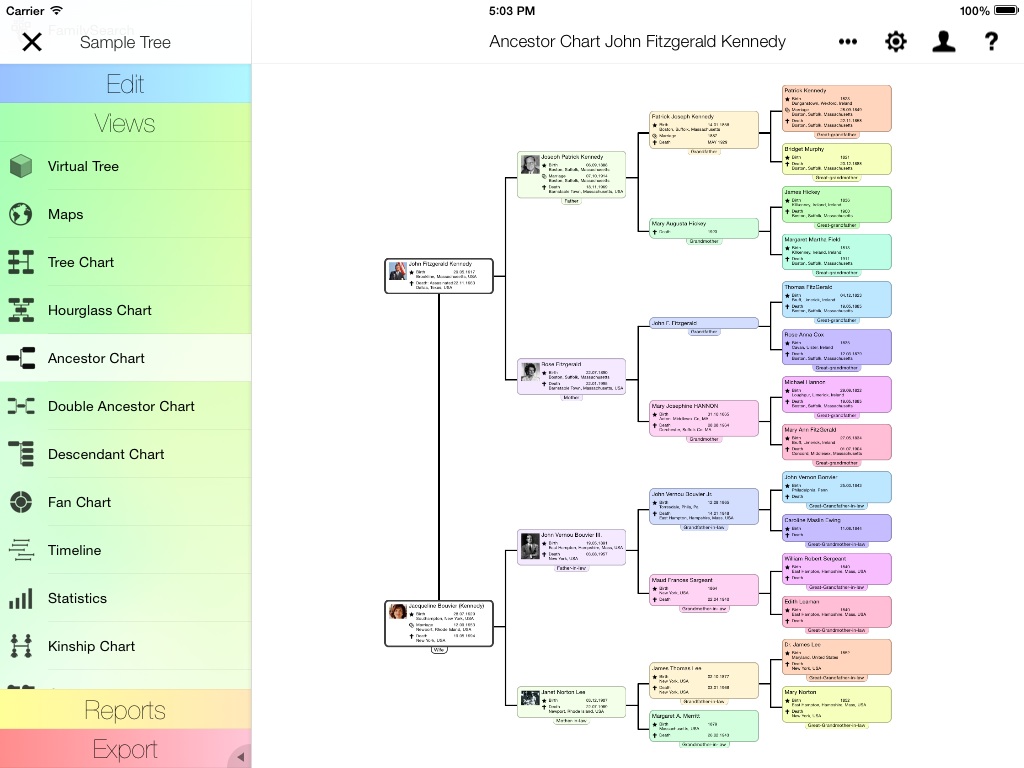Select the Rose Anna Cox card

click(837, 347)
